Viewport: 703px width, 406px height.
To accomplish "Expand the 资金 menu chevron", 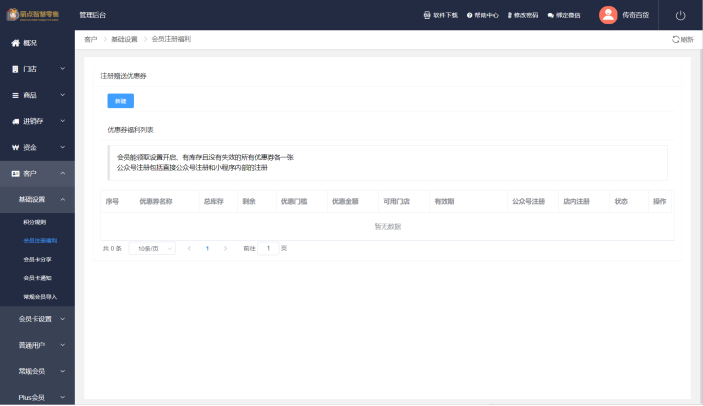I will point(63,147).
